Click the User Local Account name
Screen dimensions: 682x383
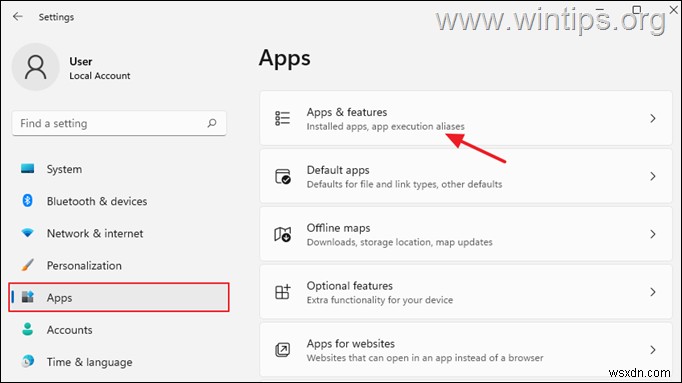click(100, 68)
